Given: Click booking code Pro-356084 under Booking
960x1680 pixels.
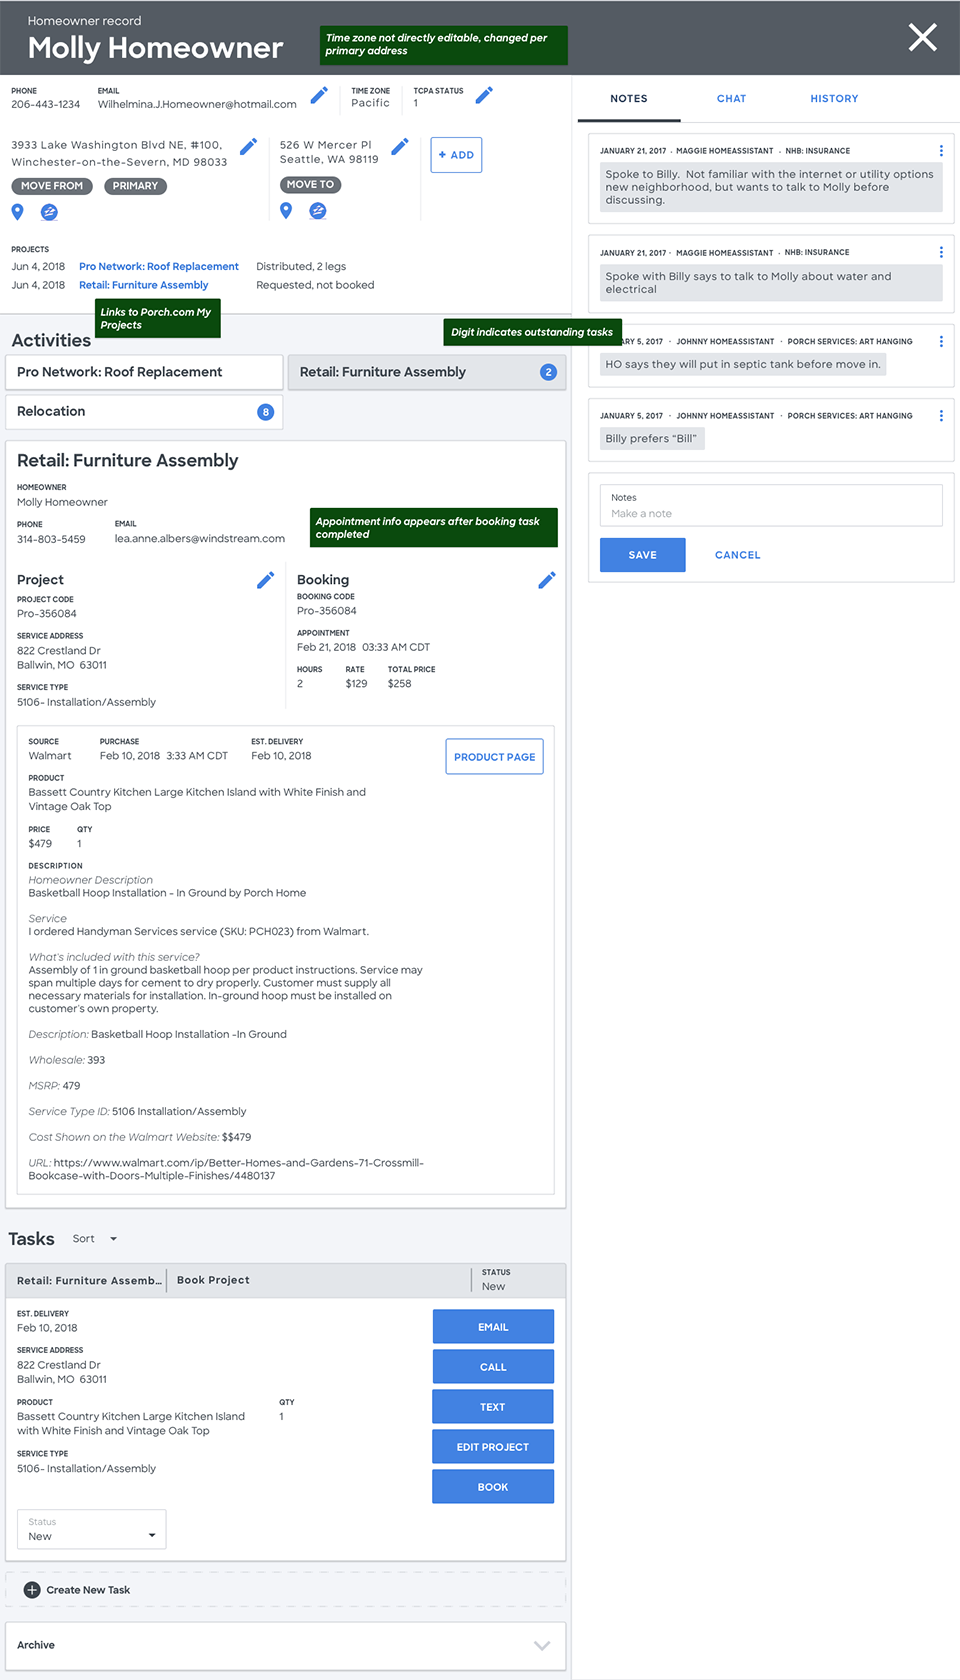Looking at the screenshot, I should tap(327, 611).
